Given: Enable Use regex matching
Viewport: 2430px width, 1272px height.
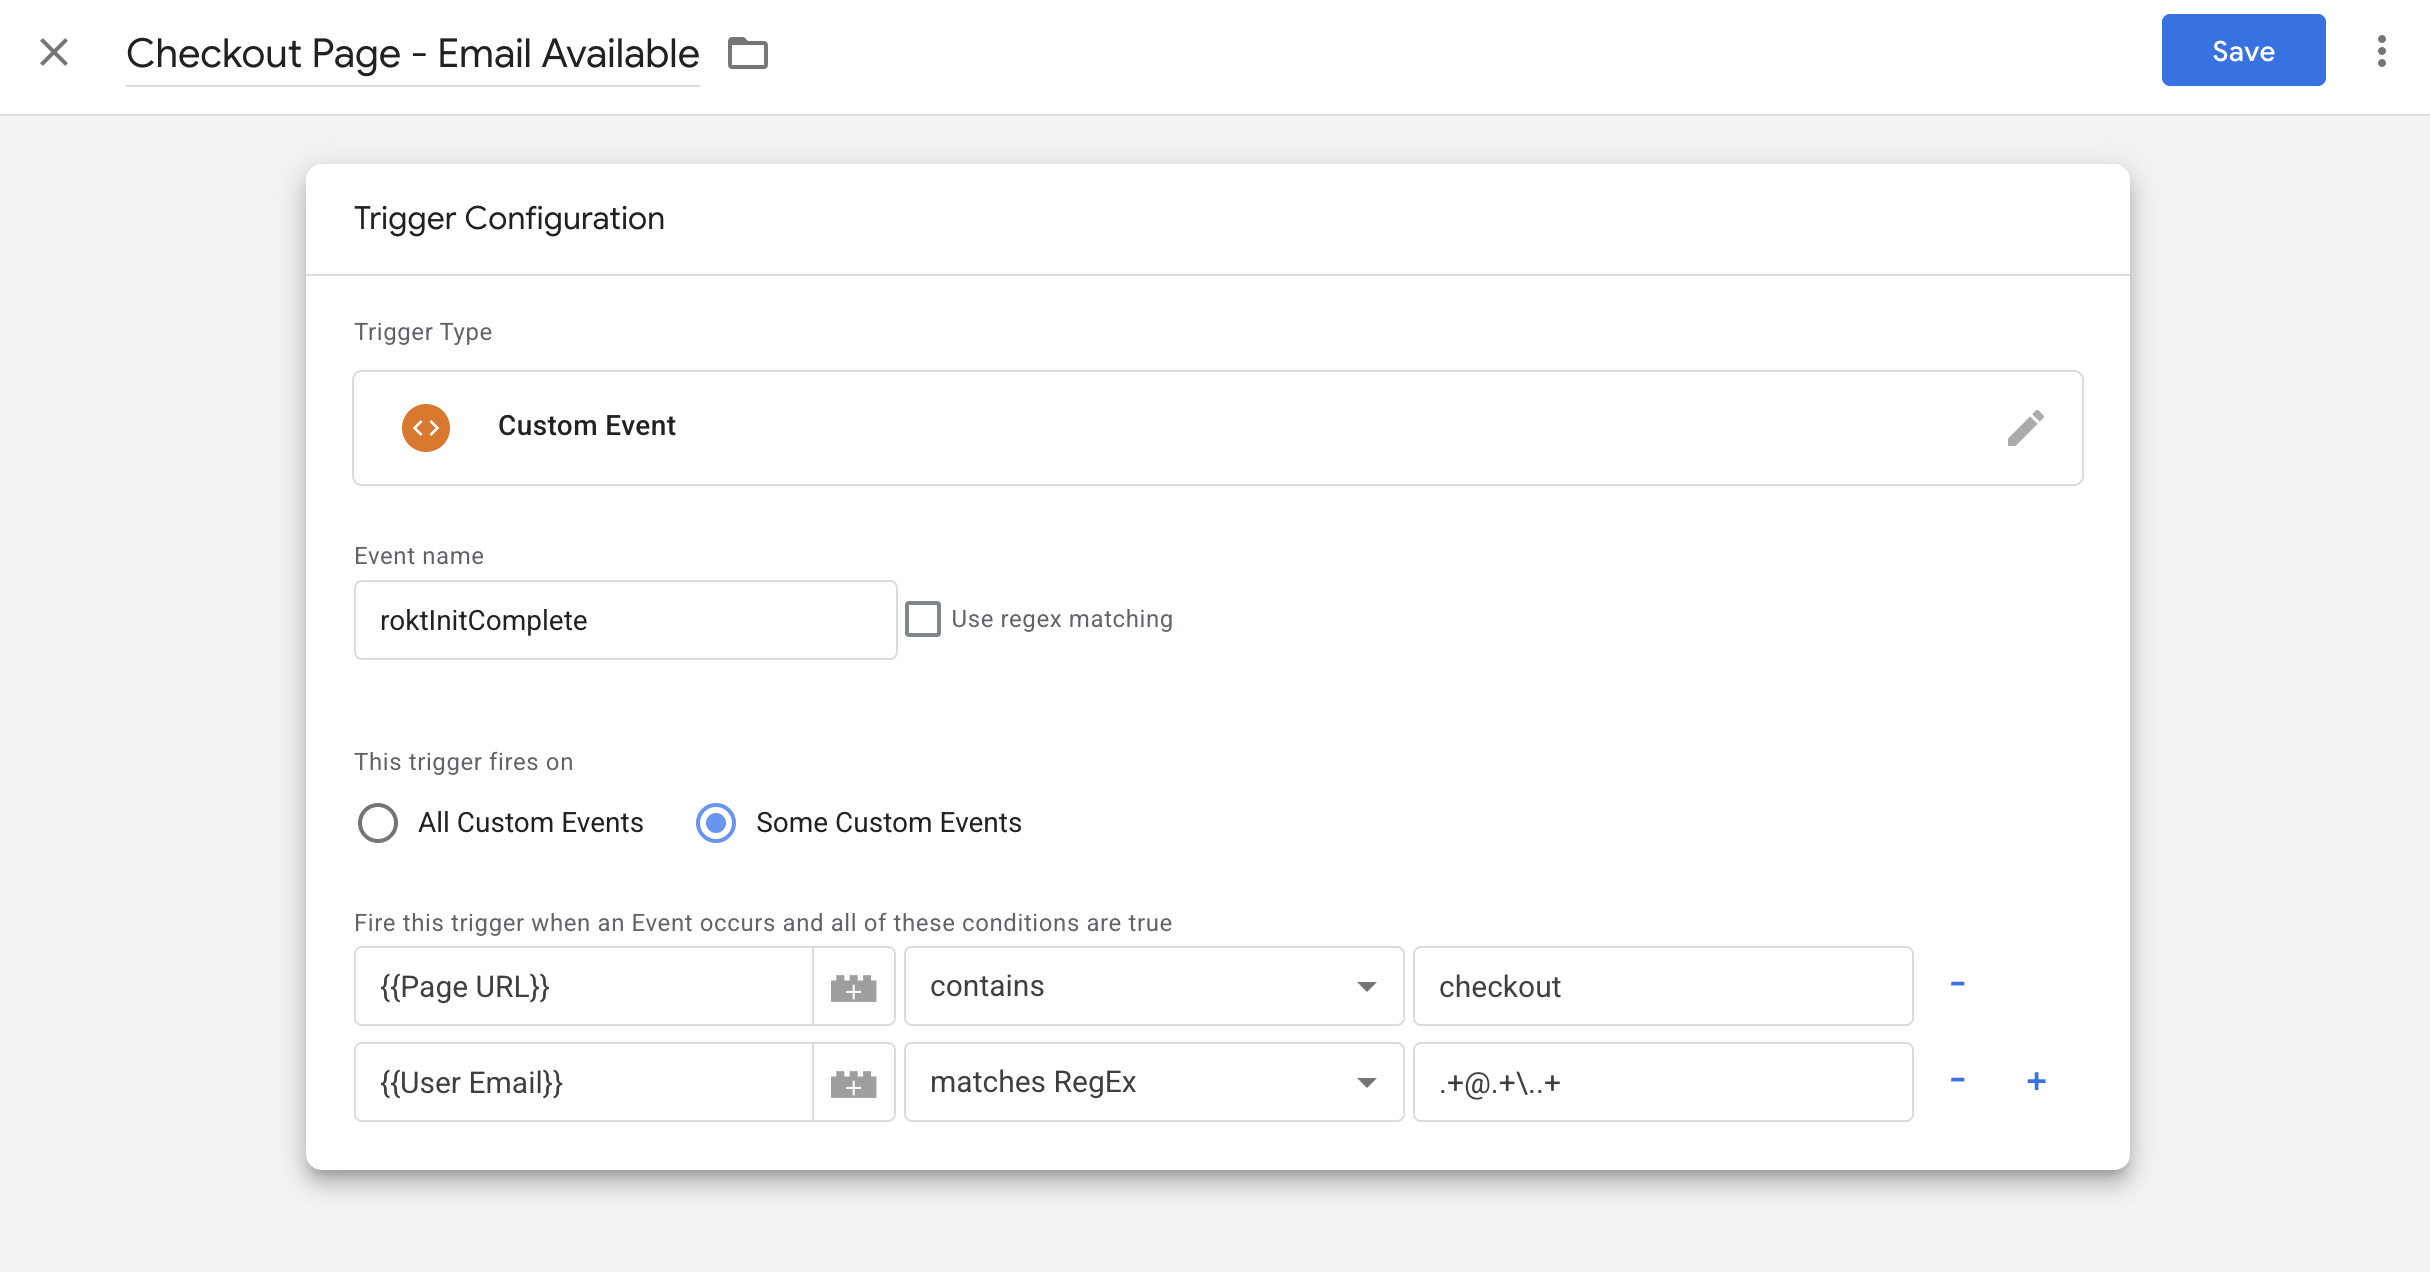Looking at the screenshot, I should click(923, 618).
